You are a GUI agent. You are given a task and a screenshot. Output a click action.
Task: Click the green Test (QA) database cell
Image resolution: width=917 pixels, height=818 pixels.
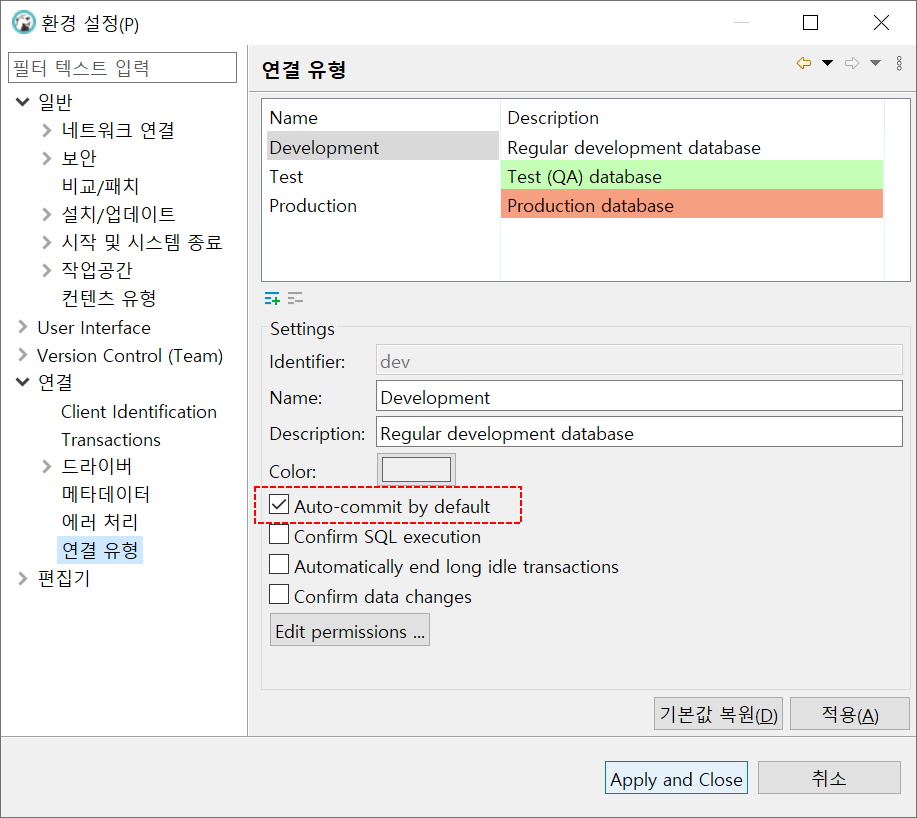(x=692, y=175)
